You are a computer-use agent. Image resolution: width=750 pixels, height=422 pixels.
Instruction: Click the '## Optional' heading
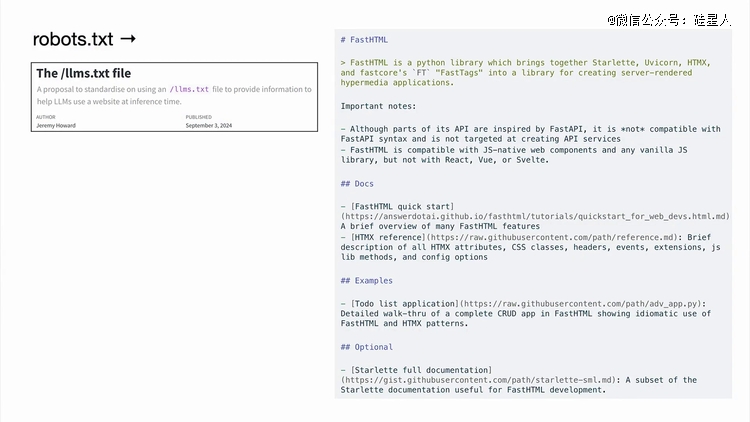click(x=366, y=347)
